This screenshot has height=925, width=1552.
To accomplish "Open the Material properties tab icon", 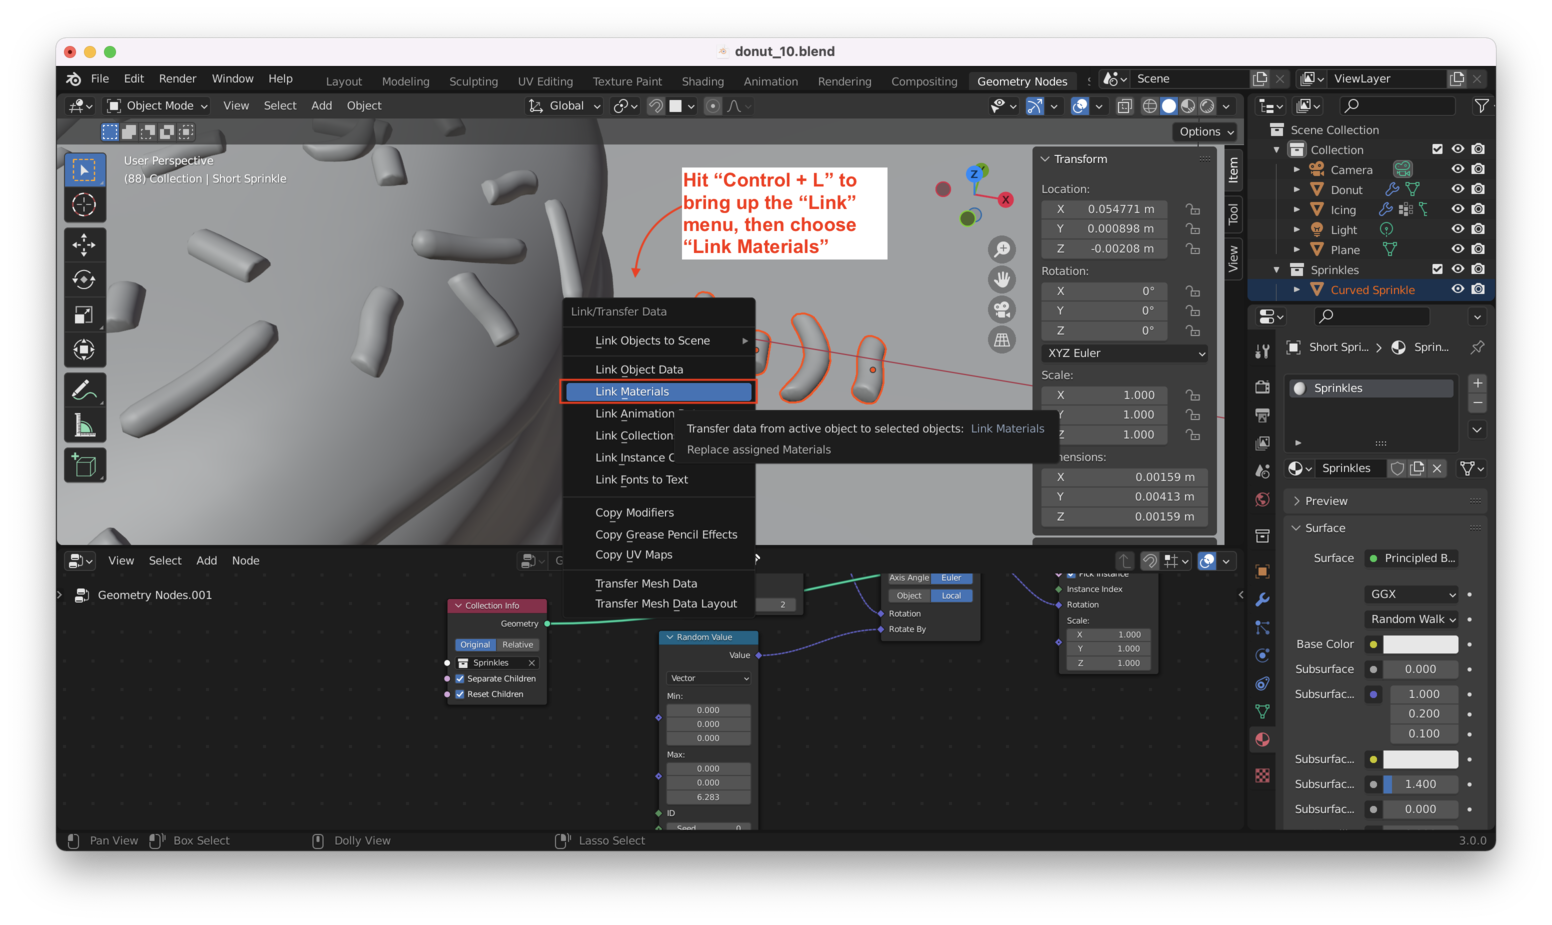I will [x=1262, y=739].
